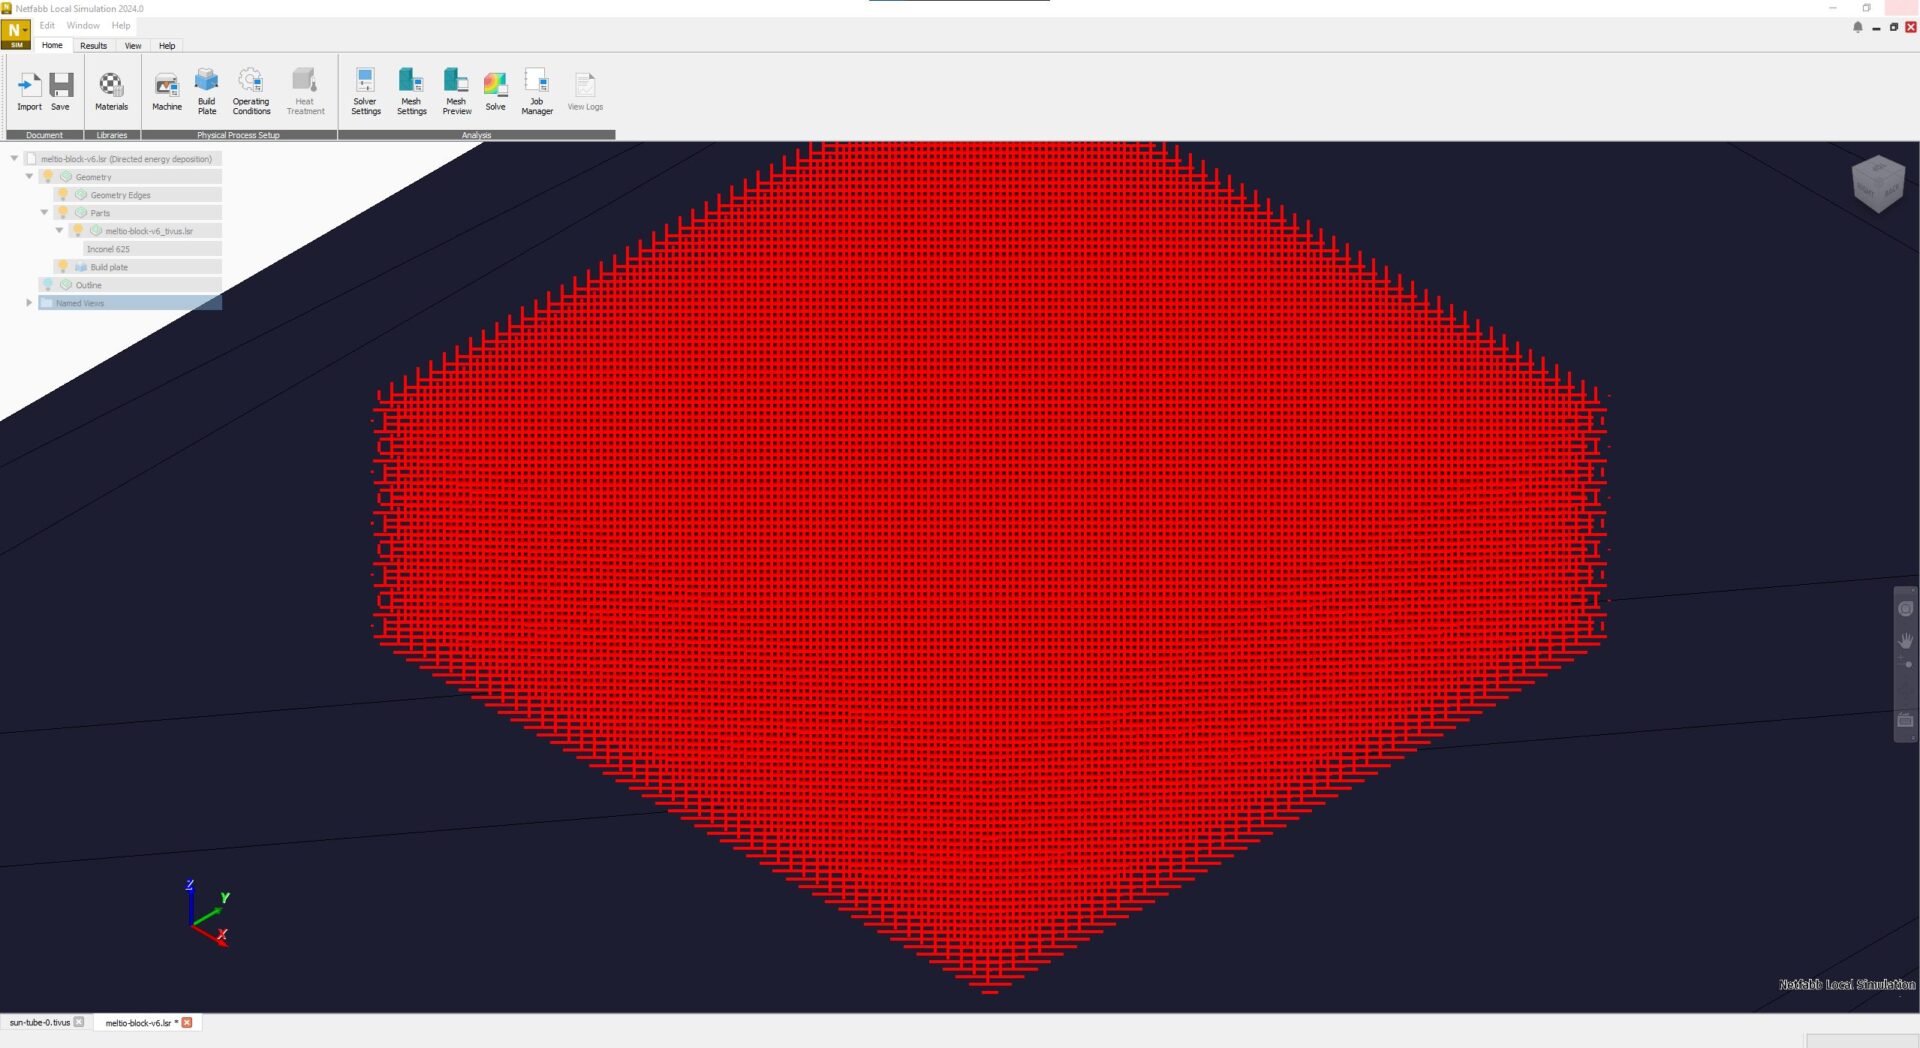Switch to the Results tab
The width and height of the screenshot is (1920, 1048).
click(x=93, y=46)
